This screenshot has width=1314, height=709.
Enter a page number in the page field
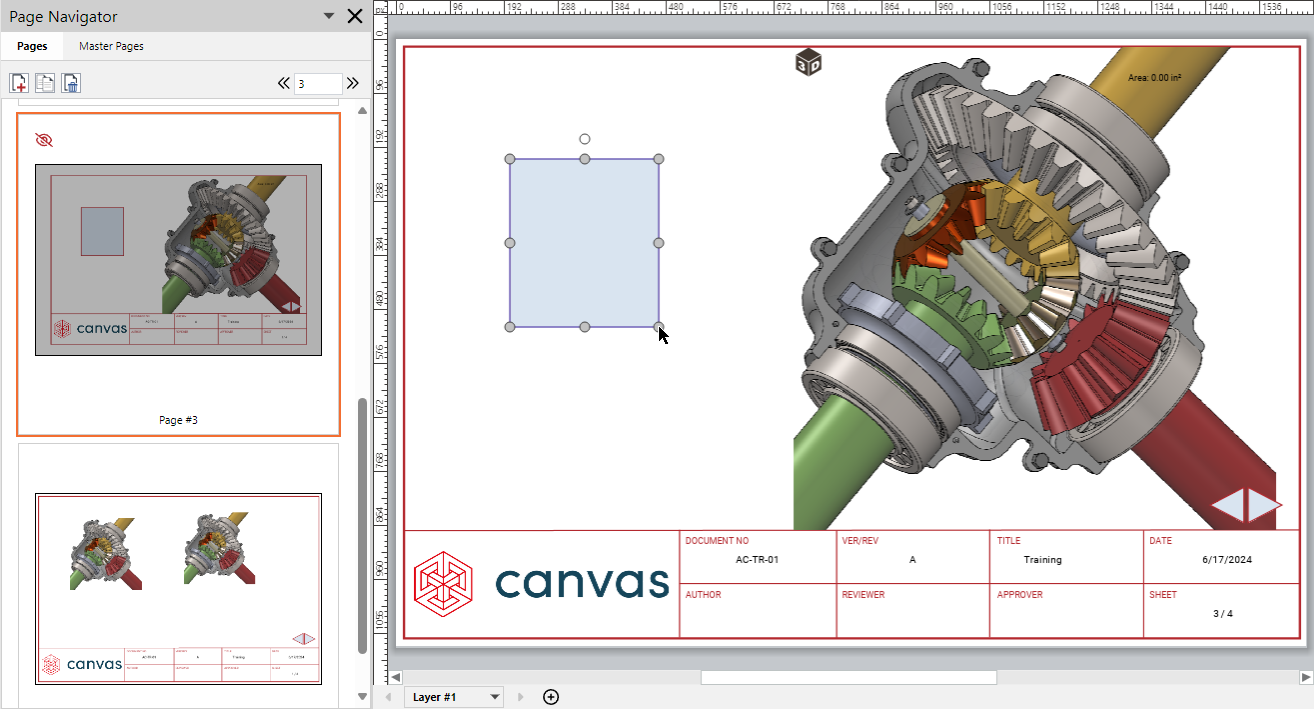tap(318, 83)
